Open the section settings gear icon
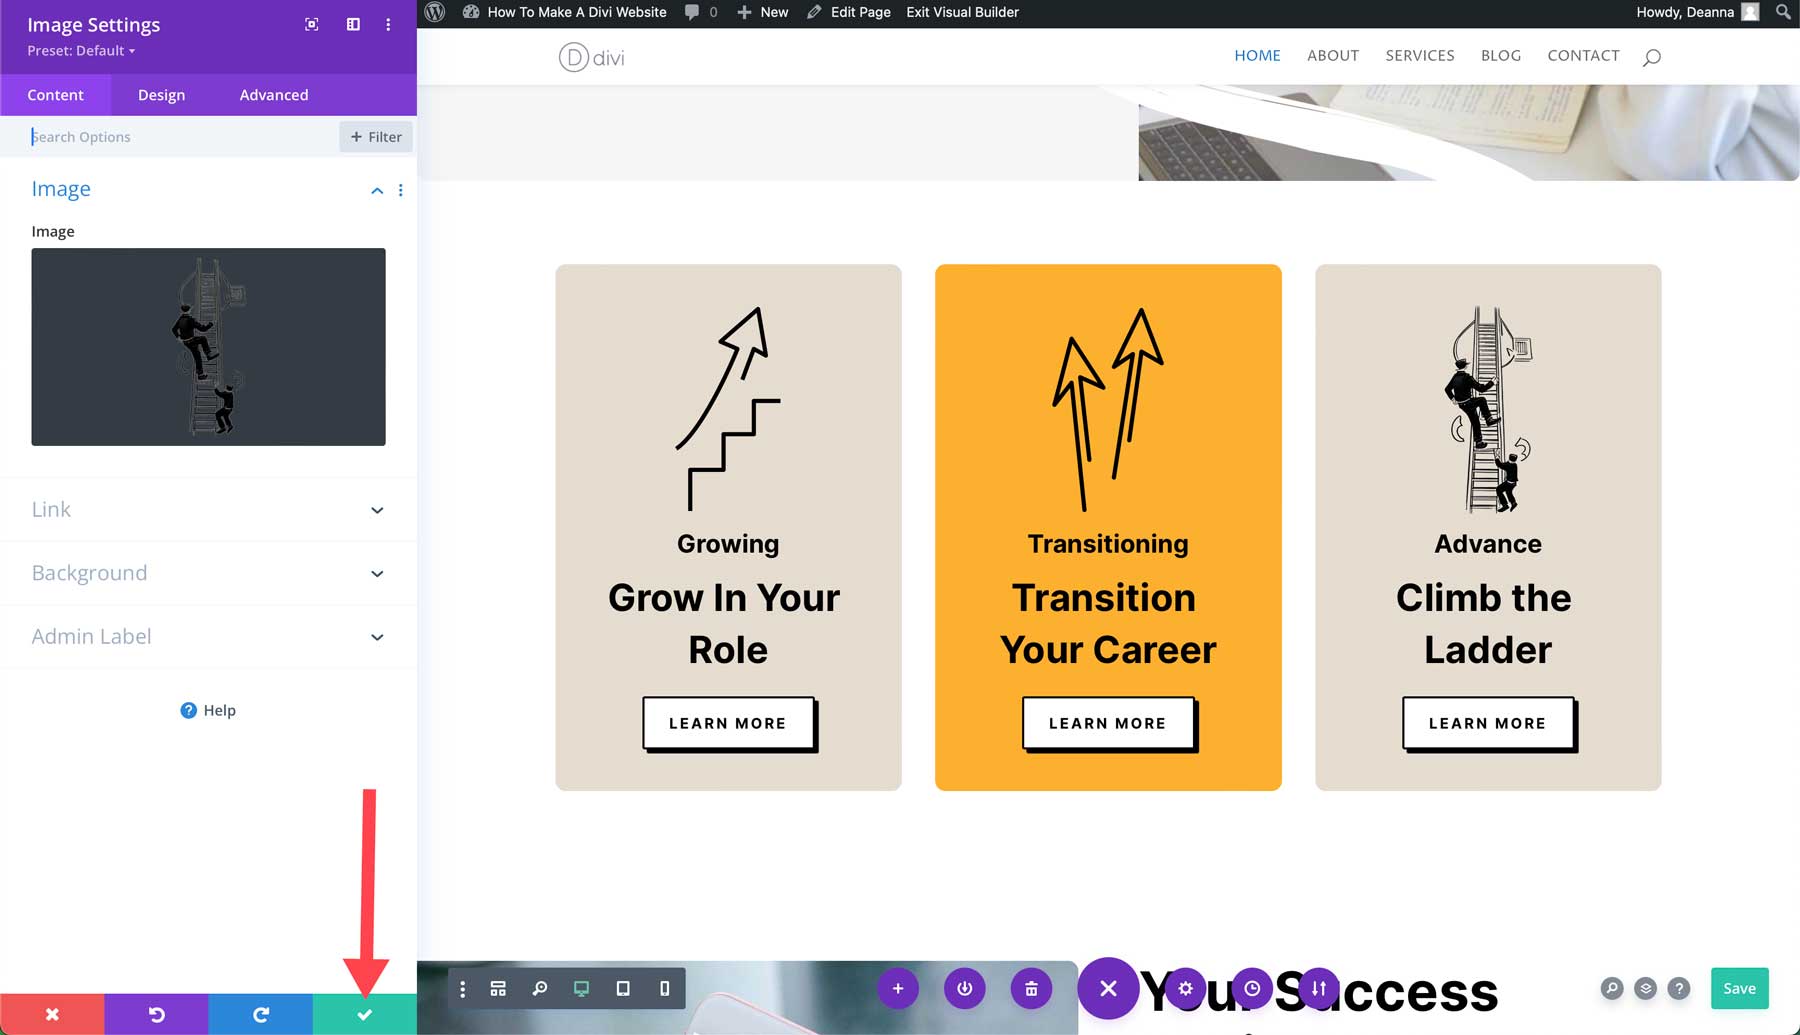The height and width of the screenshot is (1035, 1800). [1186, 988]
